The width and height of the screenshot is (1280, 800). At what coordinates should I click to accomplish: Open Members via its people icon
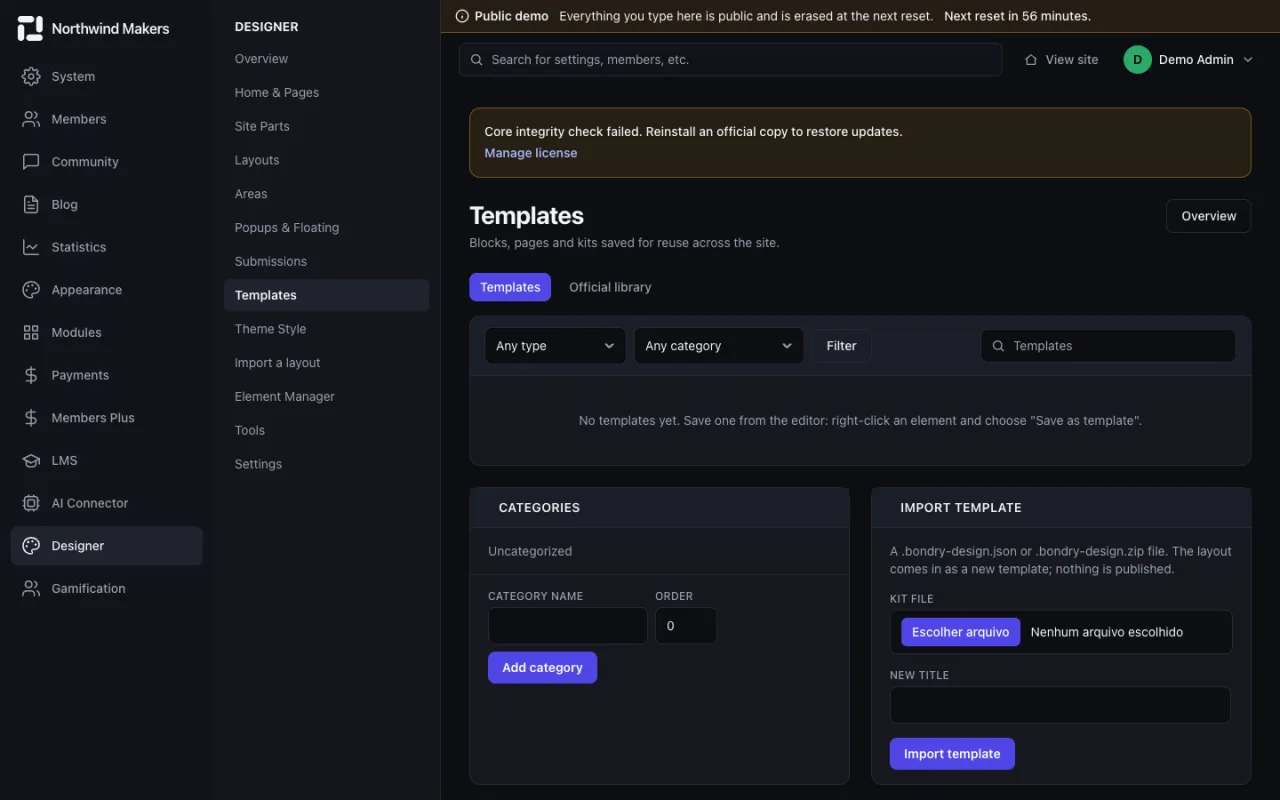31,119
